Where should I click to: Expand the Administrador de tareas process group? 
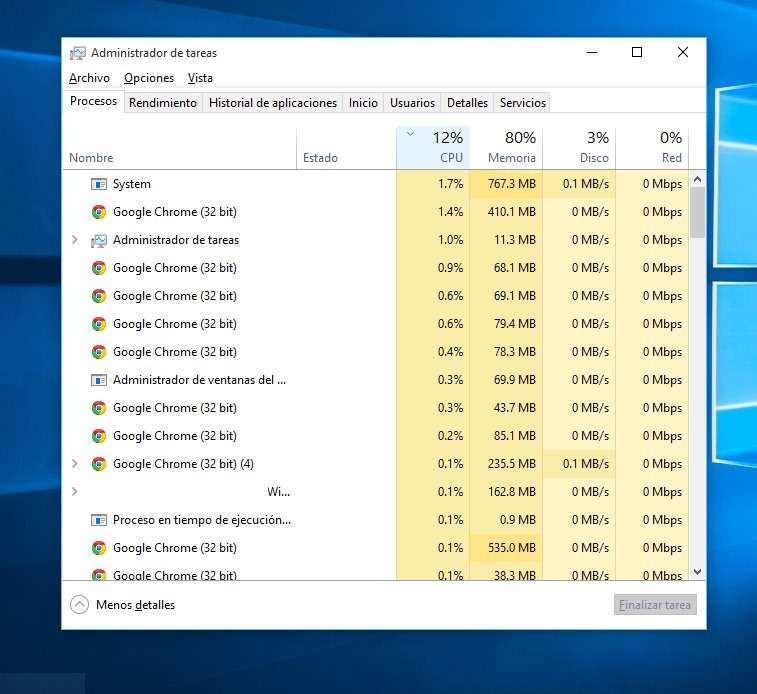(x=75, y=239)
